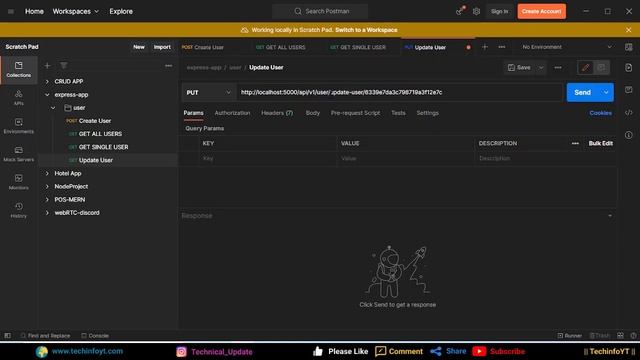Click Switch to a Workspace link
640x360 pixels.
coord(366,30)
